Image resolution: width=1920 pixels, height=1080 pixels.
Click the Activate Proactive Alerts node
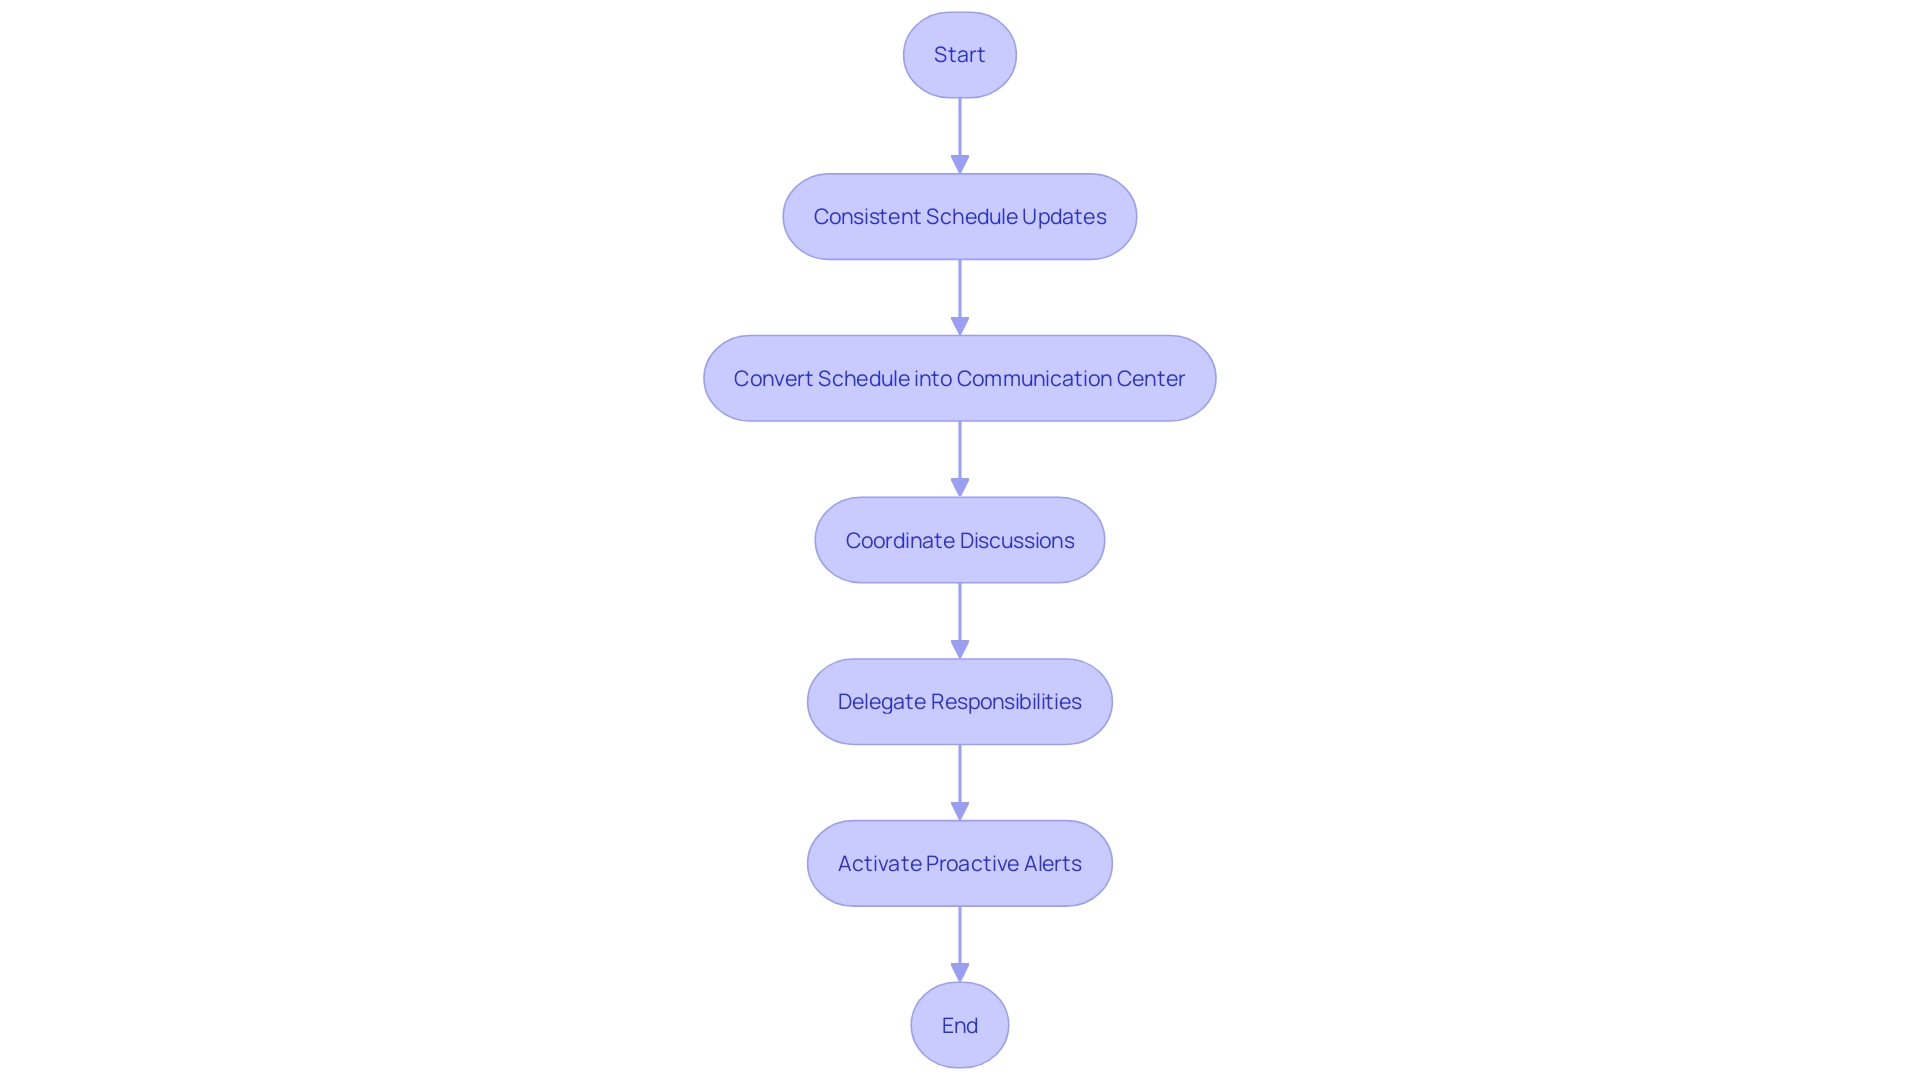959,862
